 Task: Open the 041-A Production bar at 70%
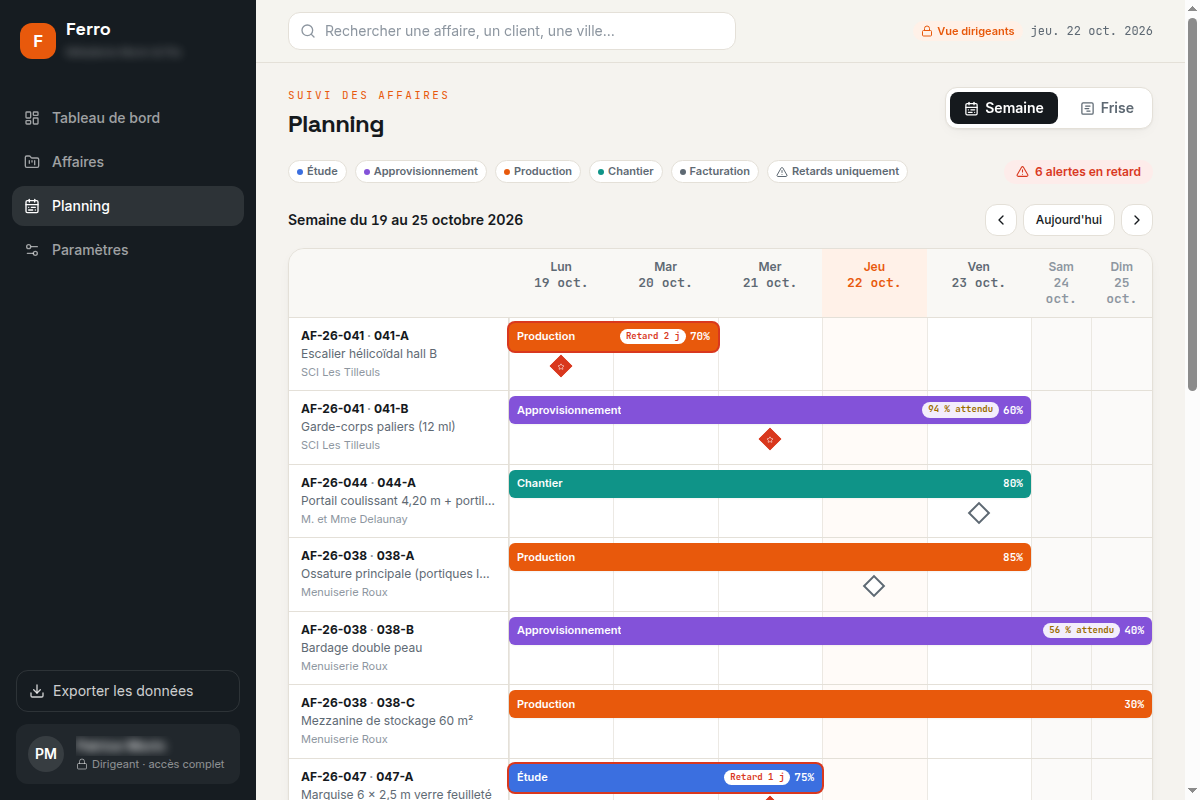pos(613,337)
